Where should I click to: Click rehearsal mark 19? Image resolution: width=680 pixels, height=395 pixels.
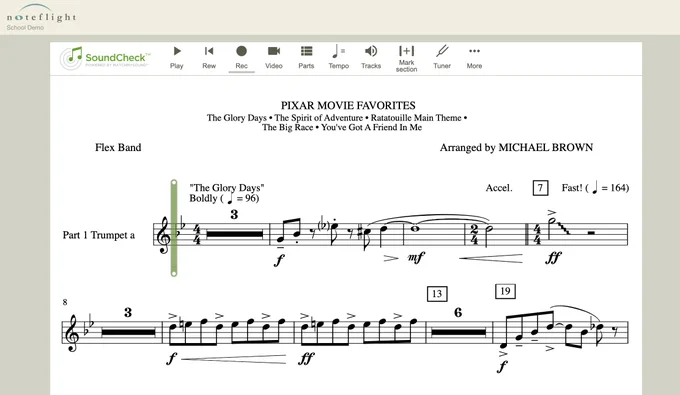tap(505, 291)
